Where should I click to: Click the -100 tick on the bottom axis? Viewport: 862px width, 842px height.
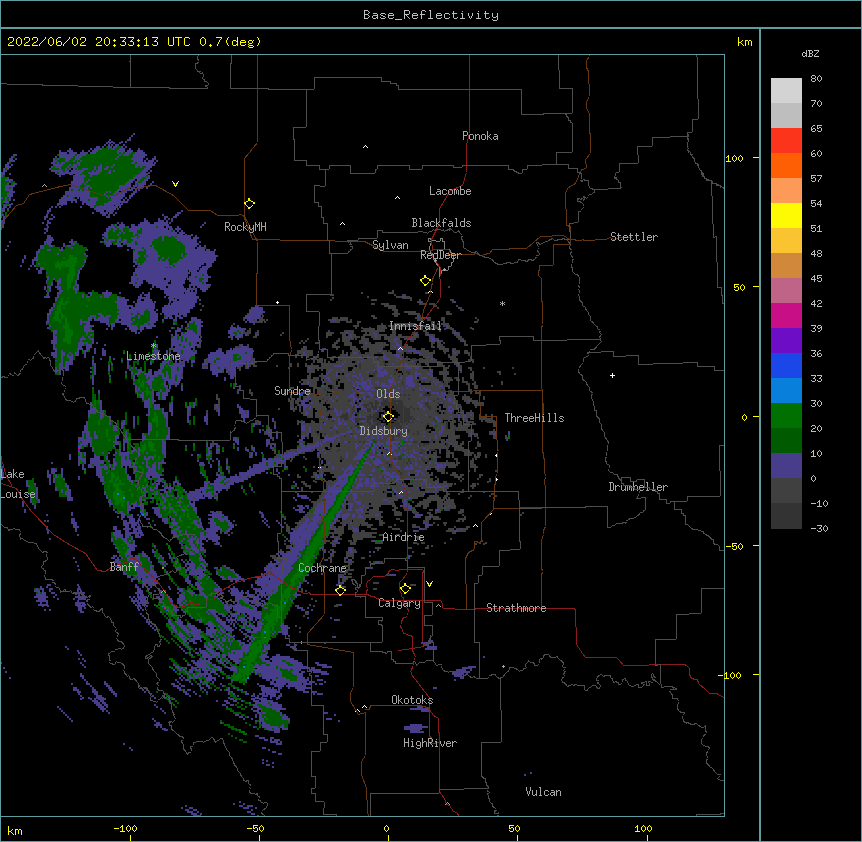125,828
